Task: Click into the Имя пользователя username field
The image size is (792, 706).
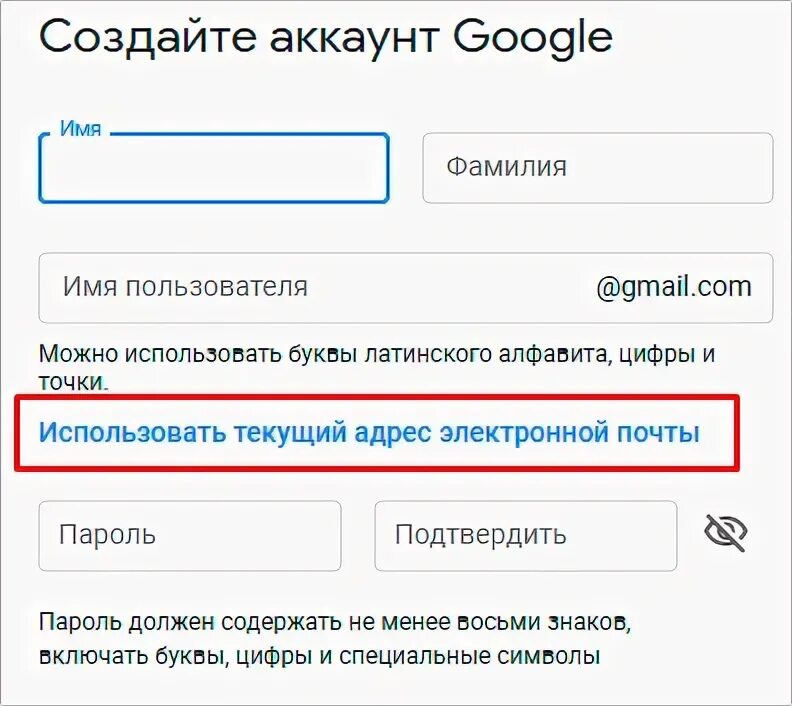Action: [406, 288]
